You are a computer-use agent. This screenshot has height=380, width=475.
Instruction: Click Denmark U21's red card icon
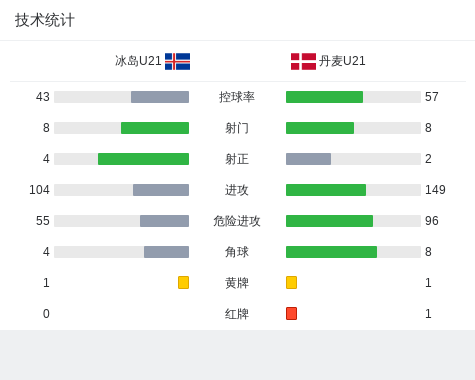point(291,313)
